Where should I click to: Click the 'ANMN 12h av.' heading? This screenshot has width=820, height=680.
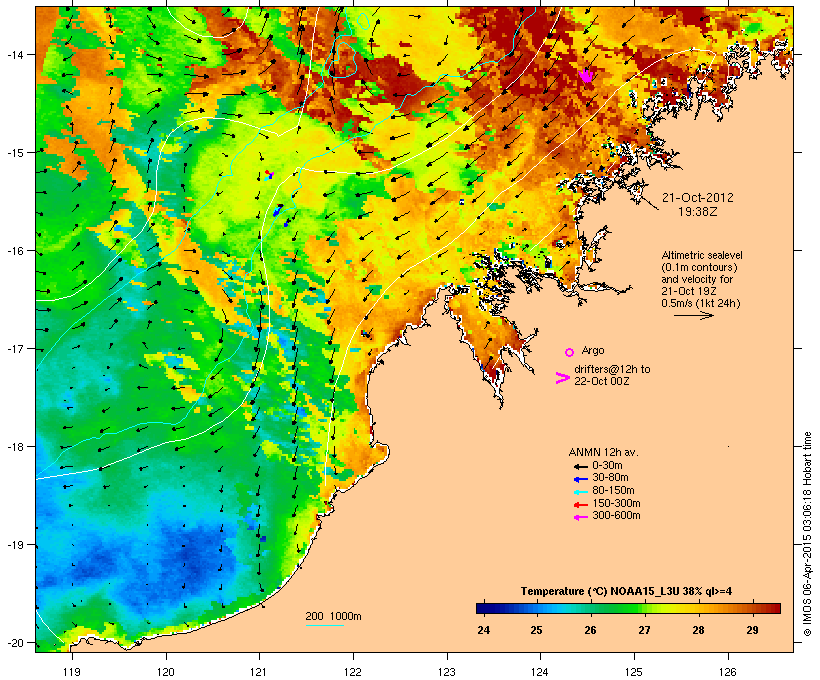[x=603, y=452]
